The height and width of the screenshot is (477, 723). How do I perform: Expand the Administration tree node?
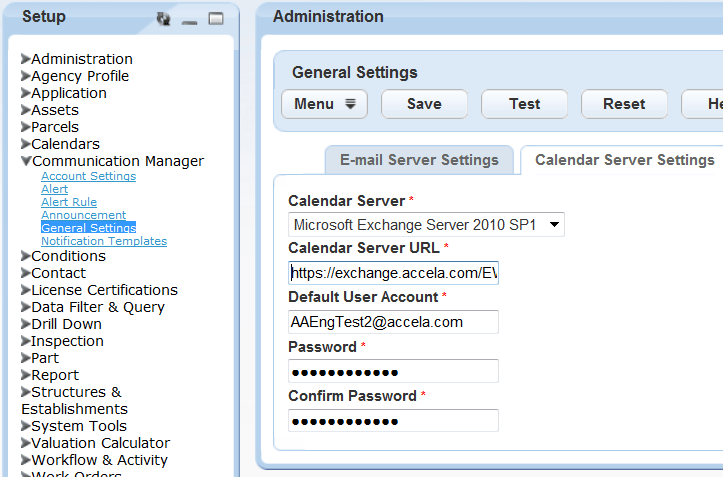click(26, 59)
